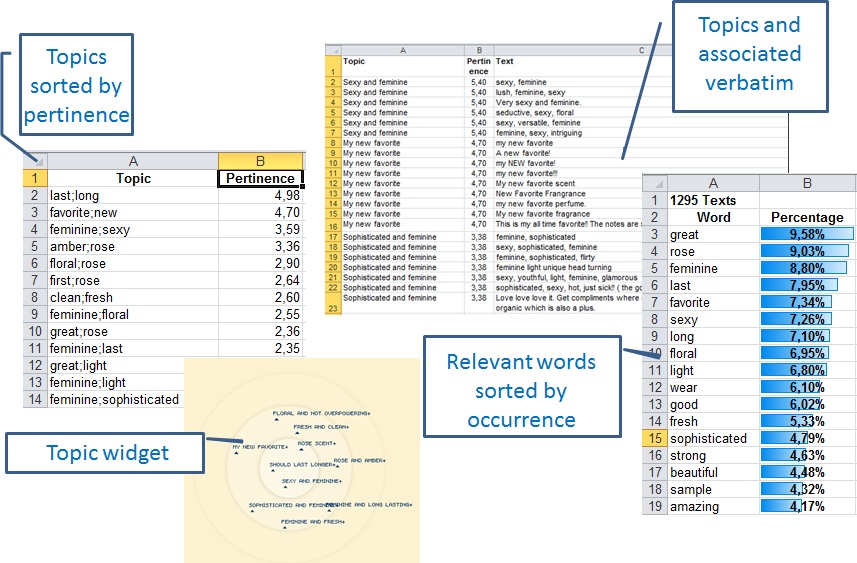Click 'MY NEW FAVORITE+' in topic widget
The image size is (857, 563).
pos(260,447)
